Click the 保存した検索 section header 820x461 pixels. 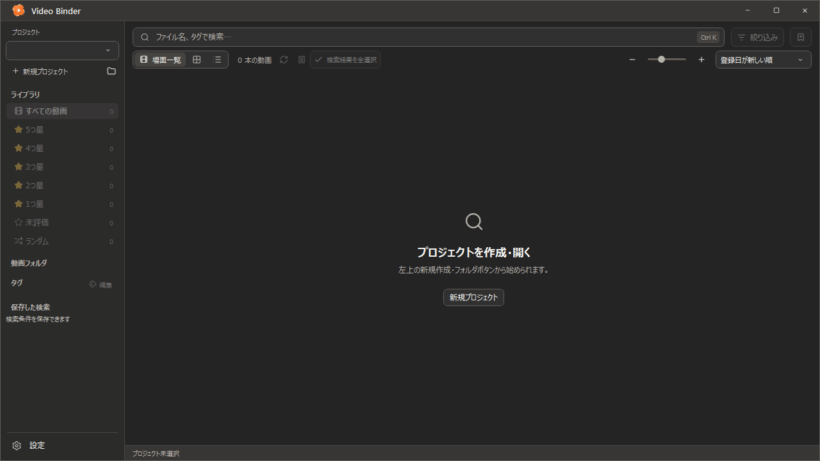click(x=30, y=307)
